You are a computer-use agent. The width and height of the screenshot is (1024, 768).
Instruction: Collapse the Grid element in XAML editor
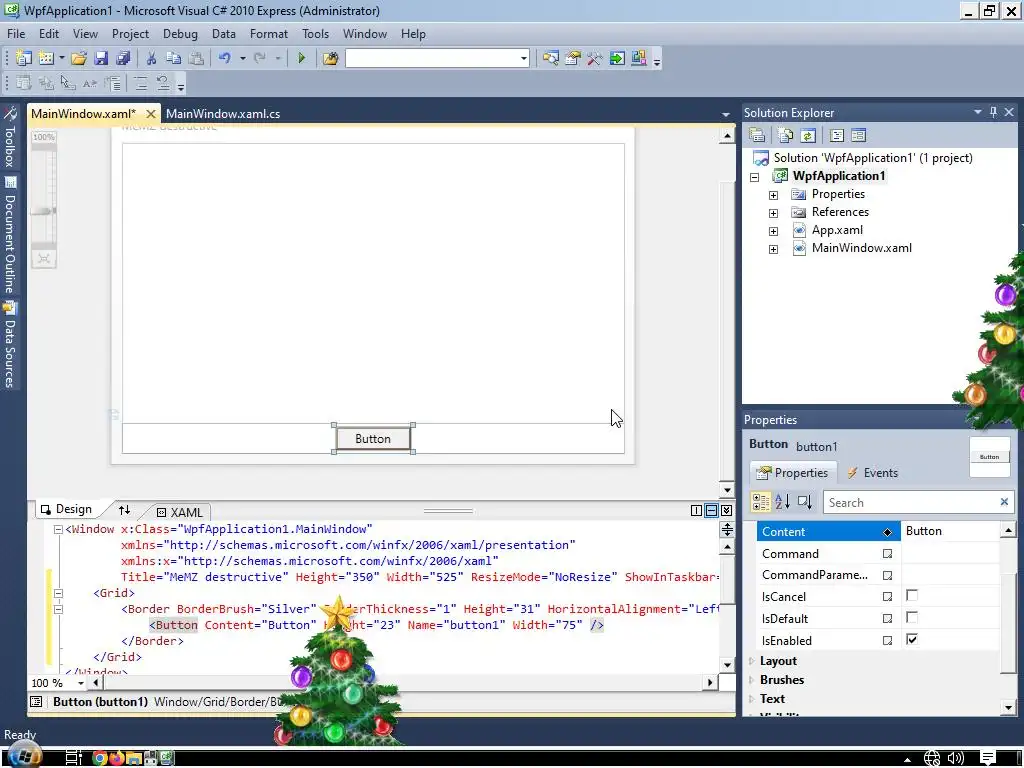[58, 593]
